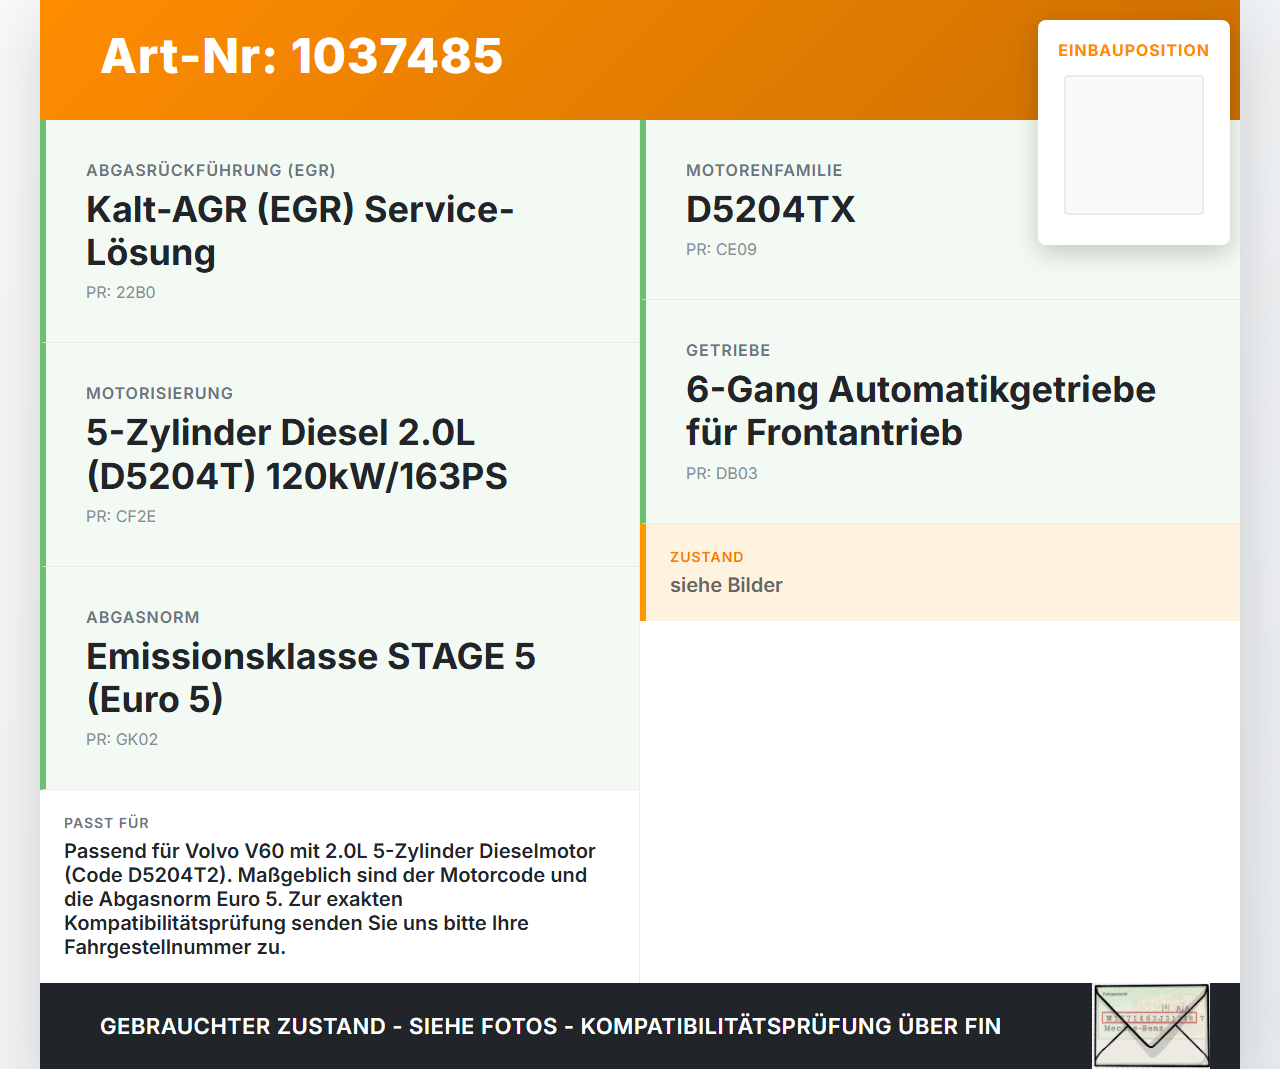Click the PR: CE09 code
This screenshot has width=1280, height=1070.
721,250
